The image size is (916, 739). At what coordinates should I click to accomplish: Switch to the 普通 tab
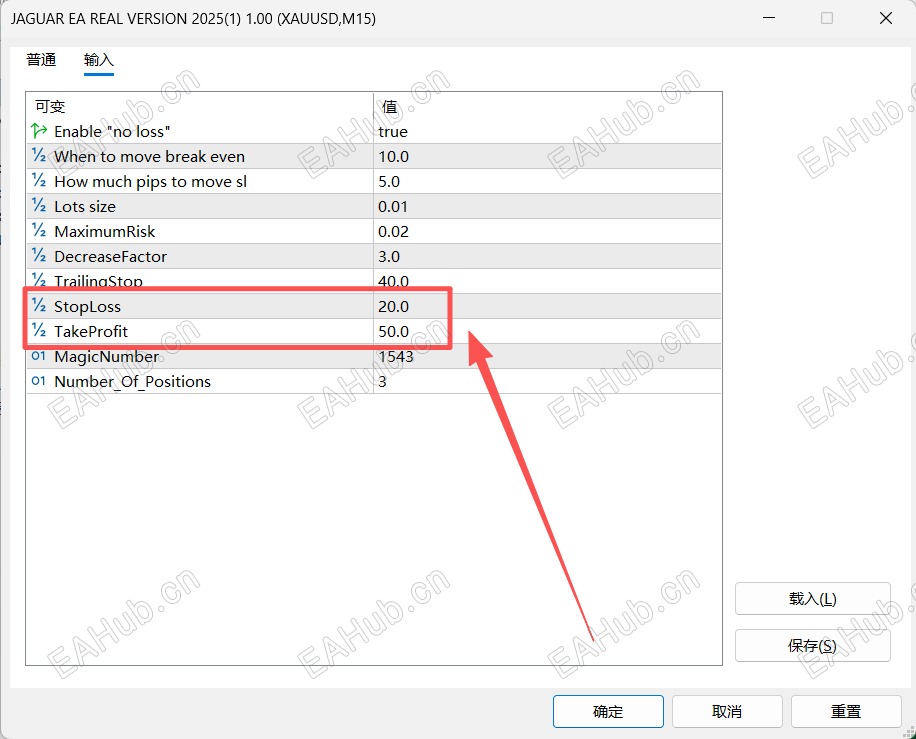(x=41, y=60)
